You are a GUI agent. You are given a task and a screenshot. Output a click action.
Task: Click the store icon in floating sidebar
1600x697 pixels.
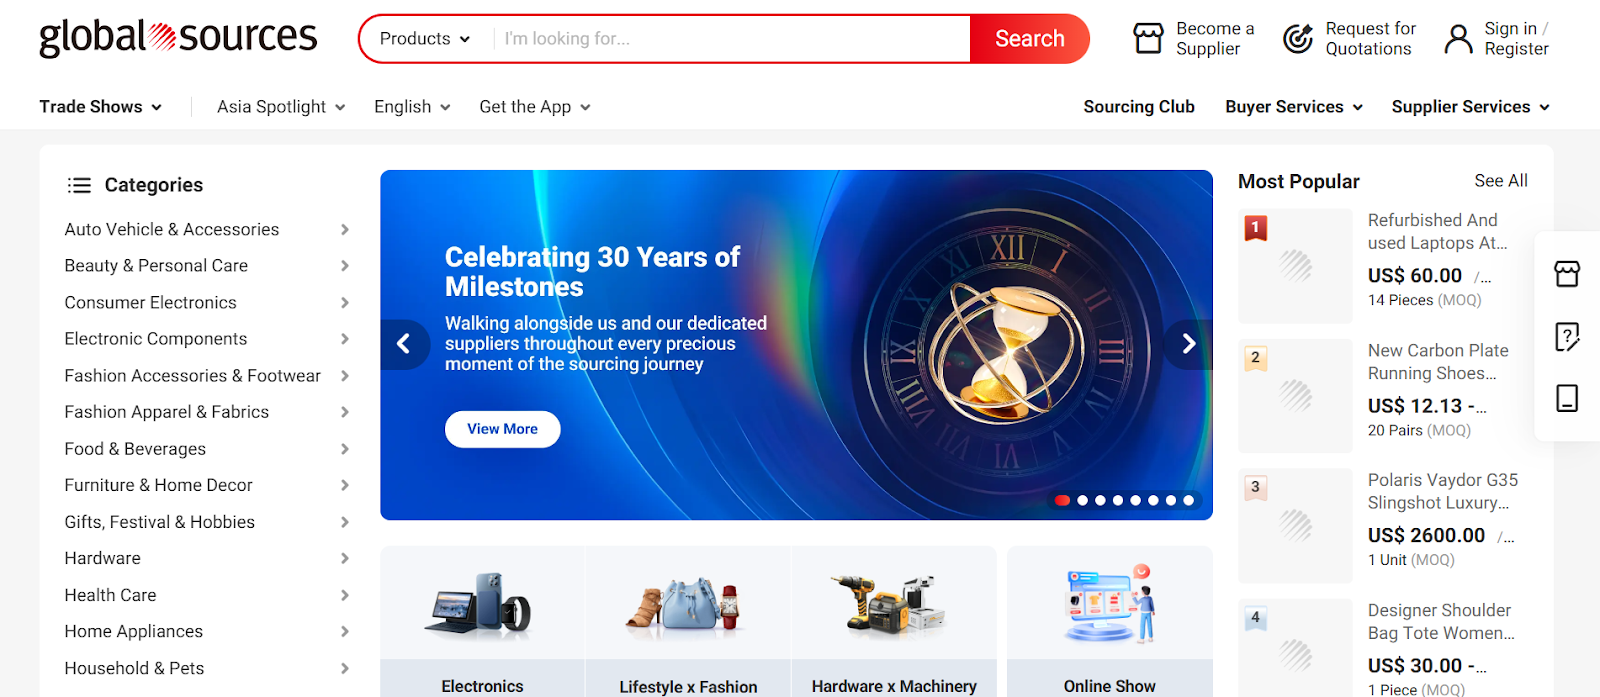point(1567,274)
